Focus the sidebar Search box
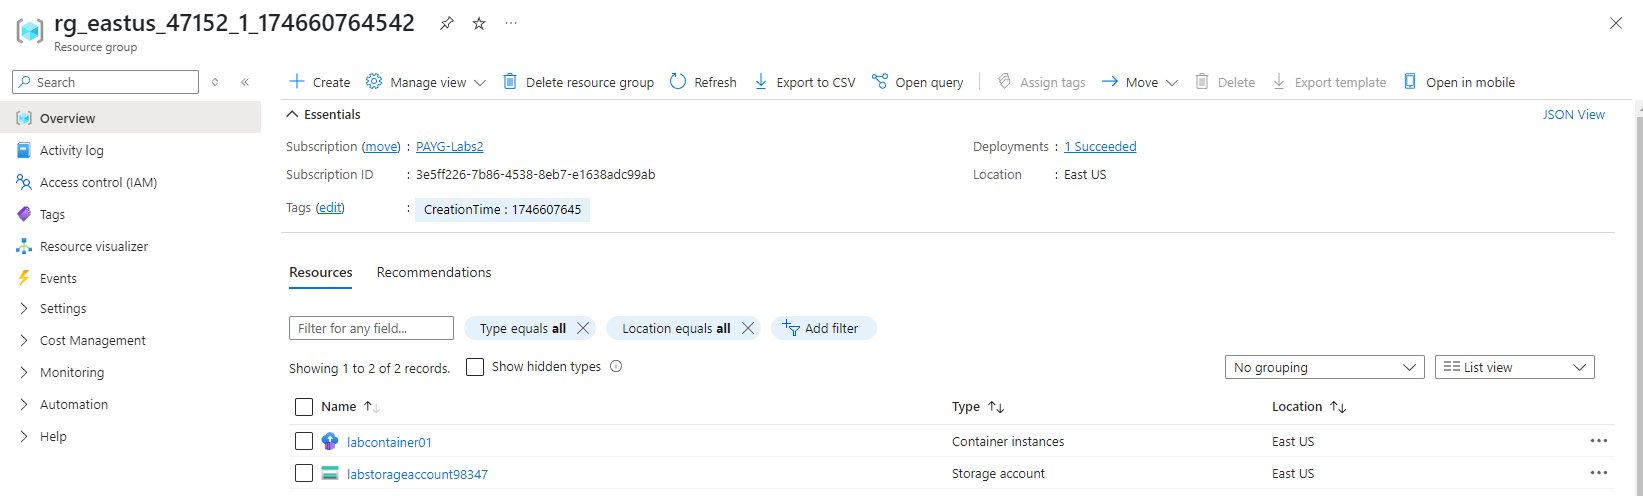The image size is (1643, 496). pyautogui.click(x=105, y=82)
